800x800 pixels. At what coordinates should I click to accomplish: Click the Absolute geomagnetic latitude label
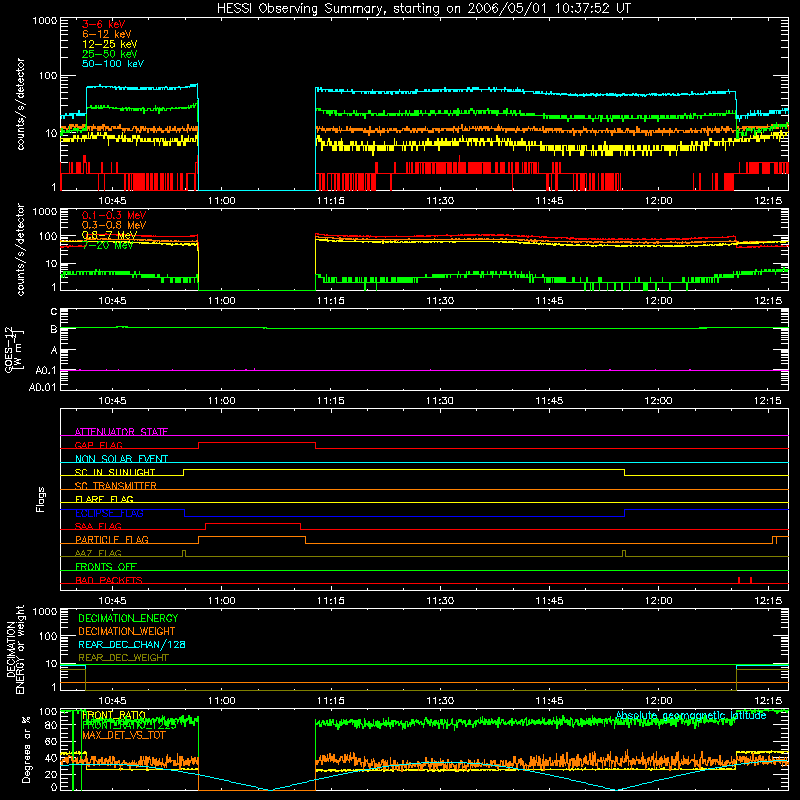[x=691, y=715]
